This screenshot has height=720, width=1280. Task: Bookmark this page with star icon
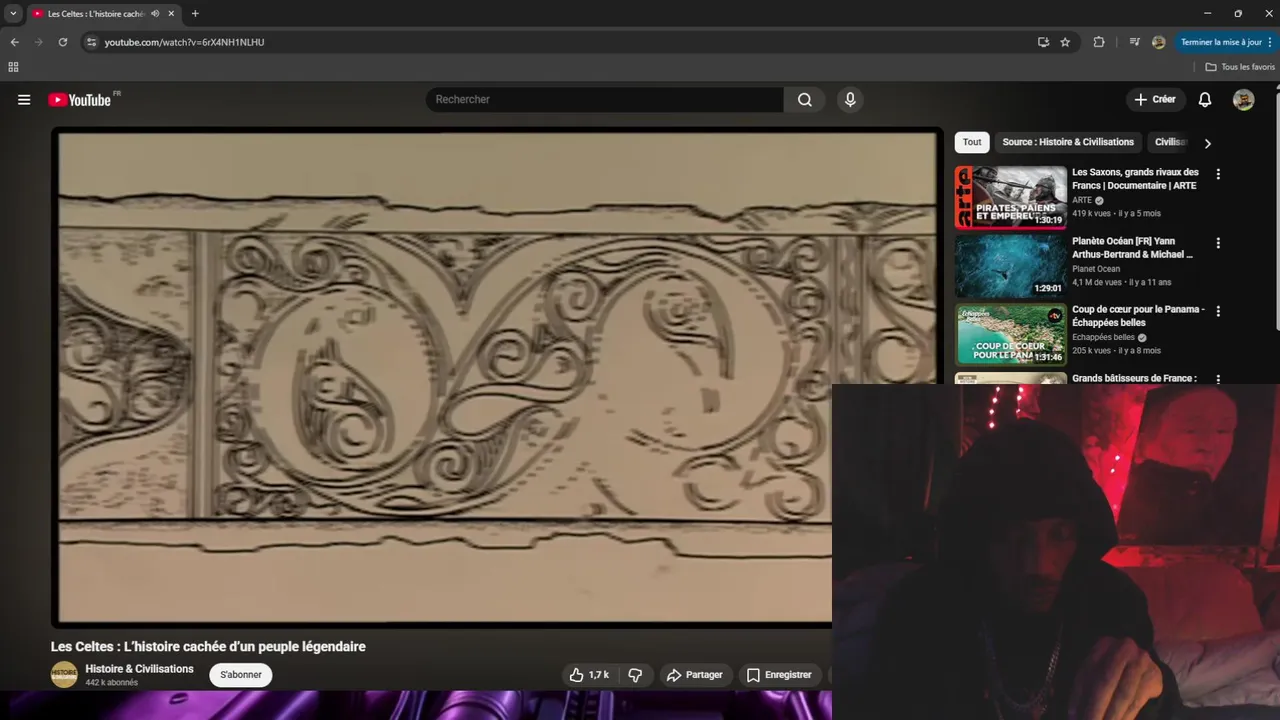point(1065,42)
